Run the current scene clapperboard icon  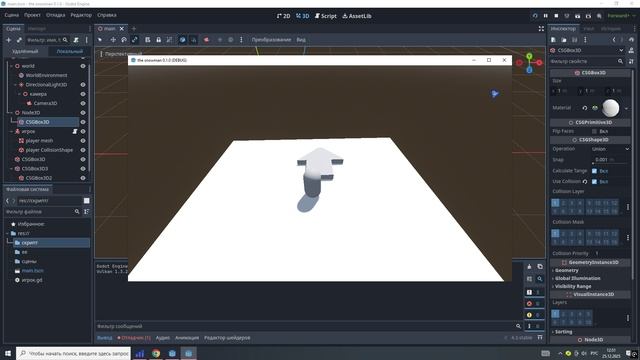578,16
